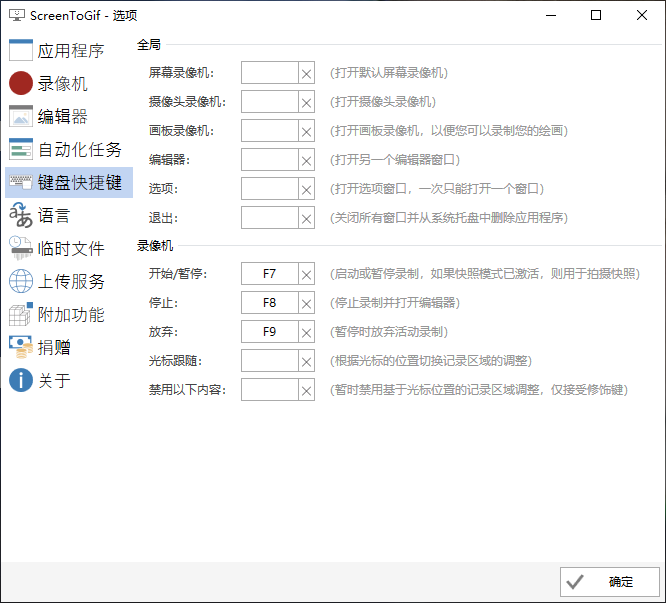This screenshot has height=603, width=666.
Task: Confirm with the 确定 button
Action: 610,582
